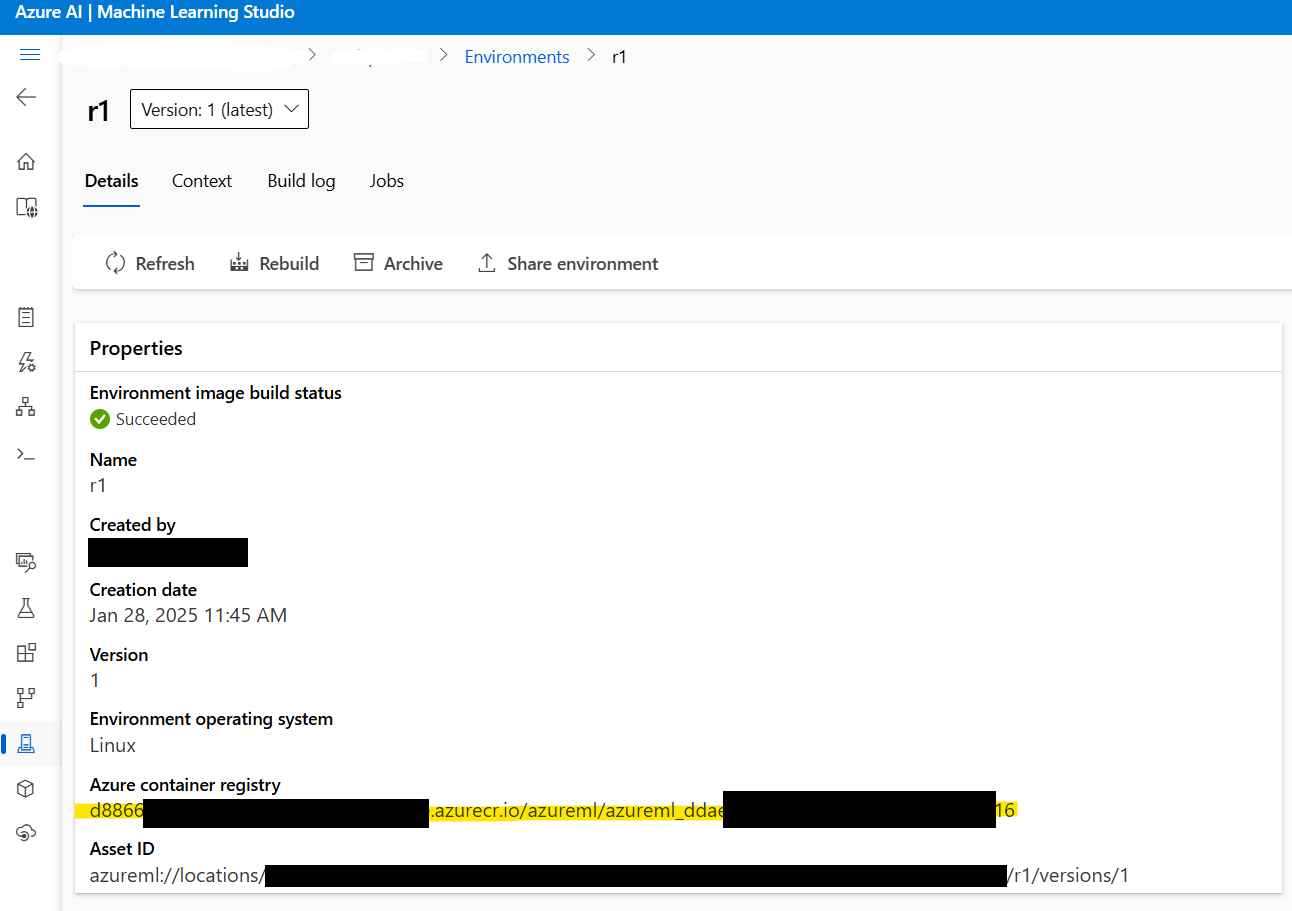1292x911 pixels.
Task: Open the Model catalog sidebar icon
Action: click(x=27, y=207)
